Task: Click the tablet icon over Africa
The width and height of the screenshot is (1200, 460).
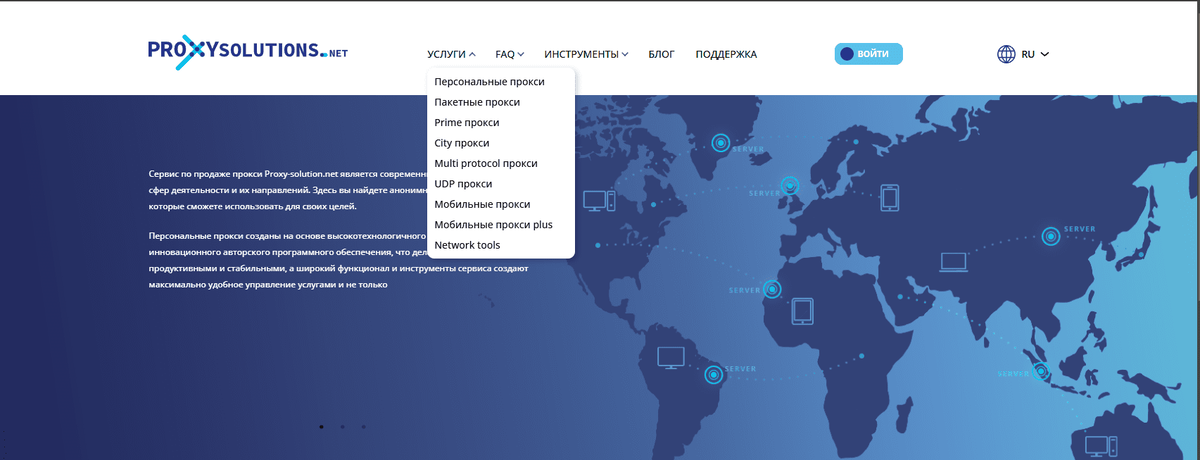Action: [803, 311]
